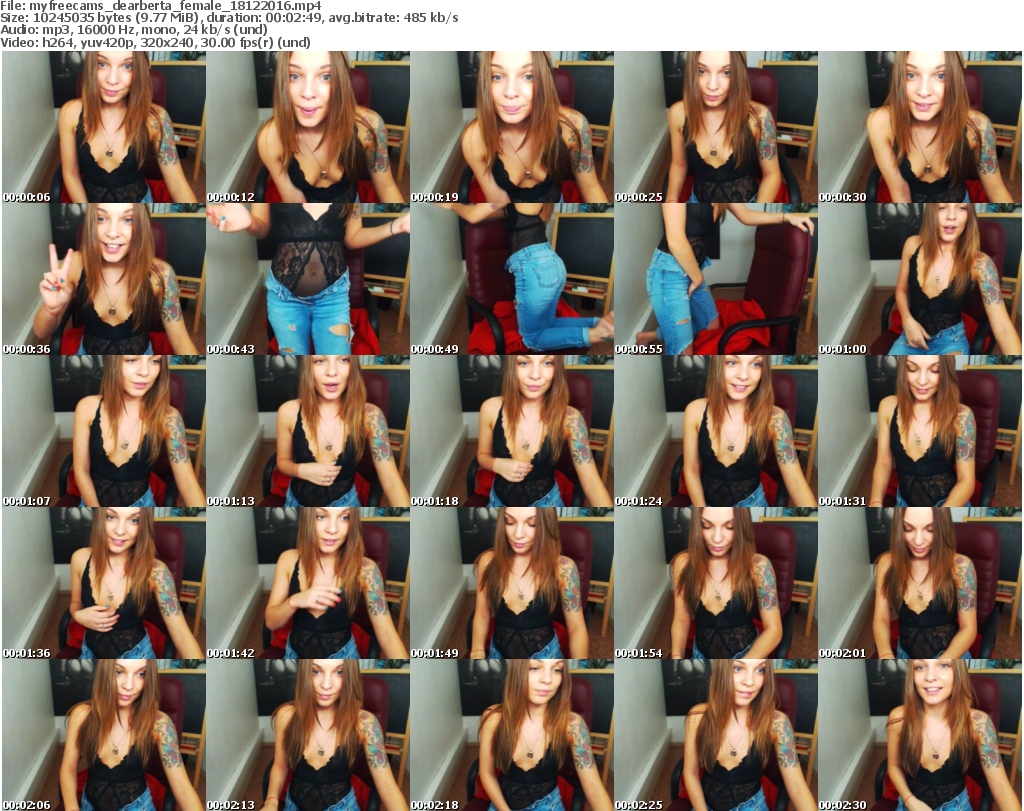Open the thumbnail stamped 00:00:19
Image resolution: width=1024 pixels, height=811 pixels.
pos(512,128)
